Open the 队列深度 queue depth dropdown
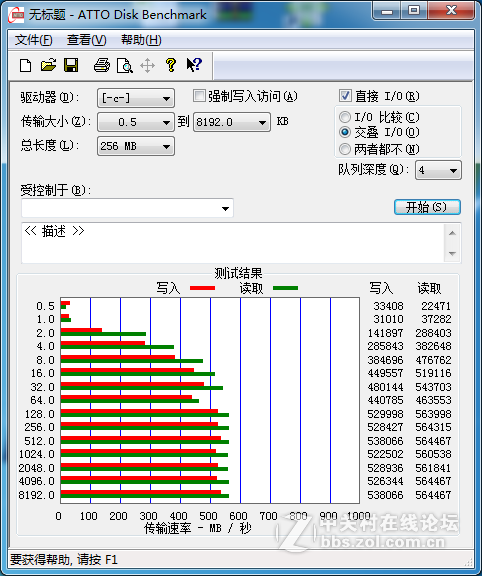Viewport: 482px width, 576px height. (x=438, y=170)
